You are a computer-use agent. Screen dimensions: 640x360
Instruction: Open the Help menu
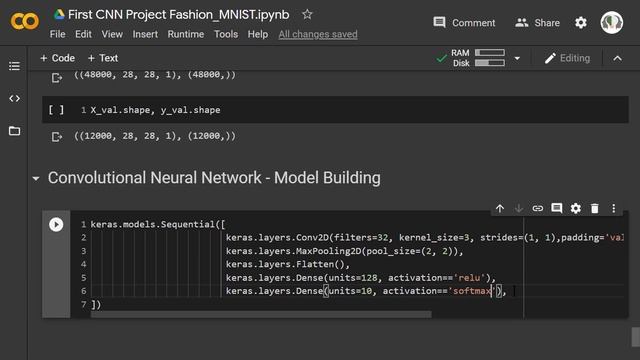coord(258,34)
